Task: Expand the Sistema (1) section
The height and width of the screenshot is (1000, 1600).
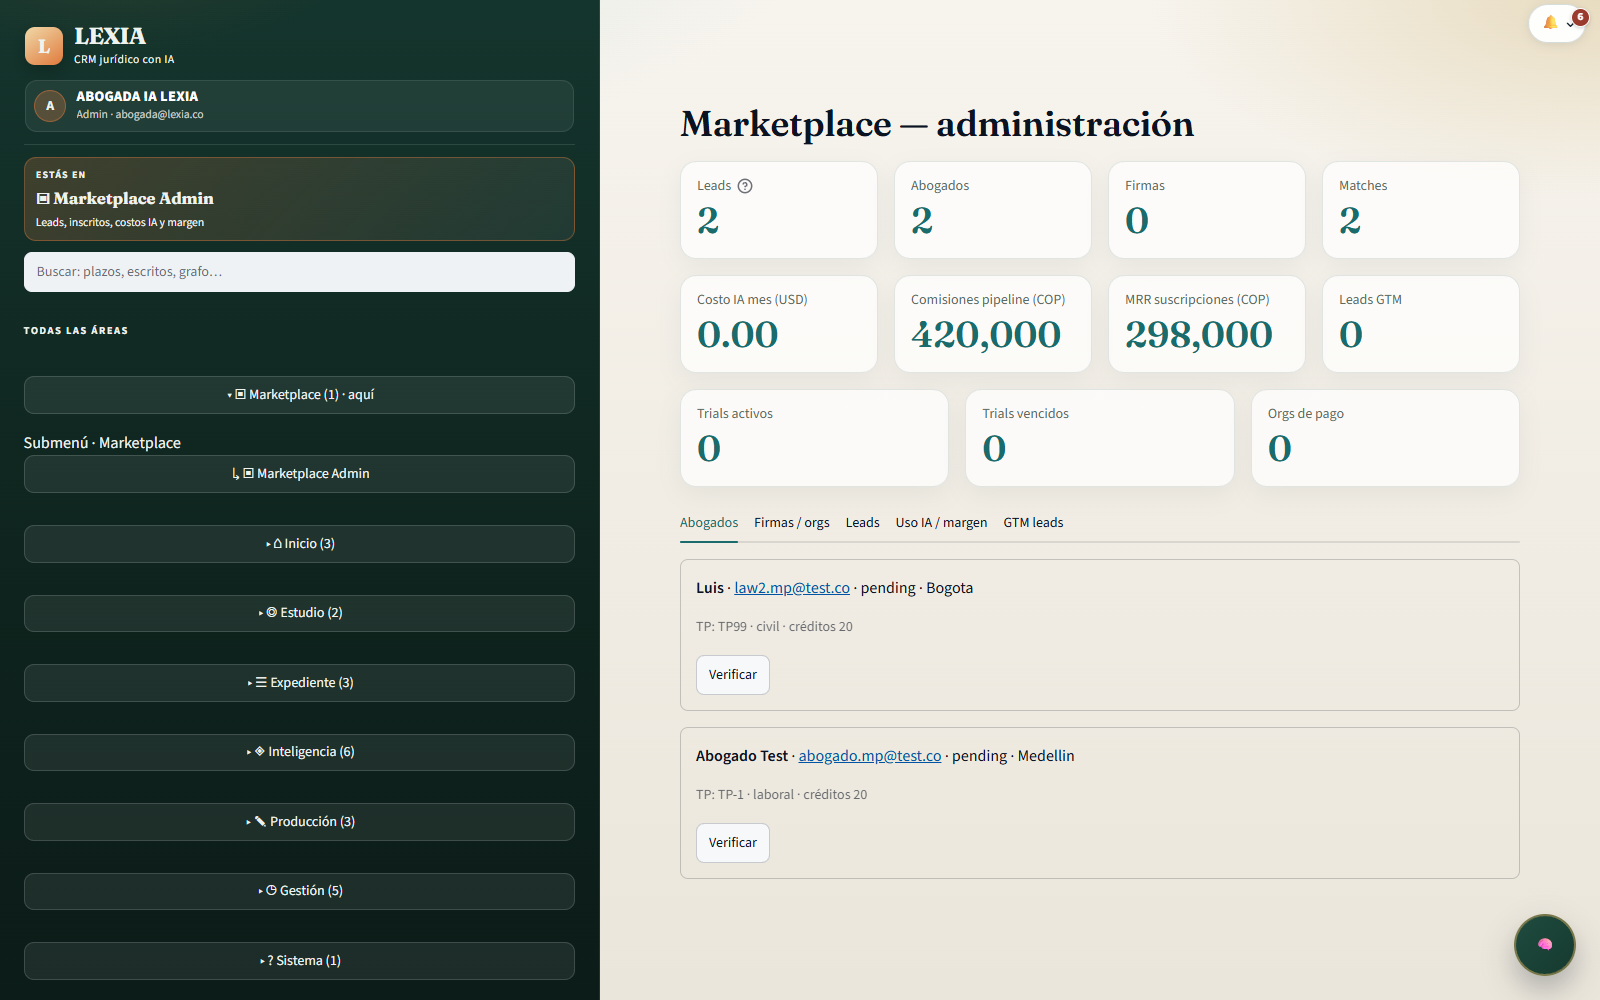Action: click(299, 961)
